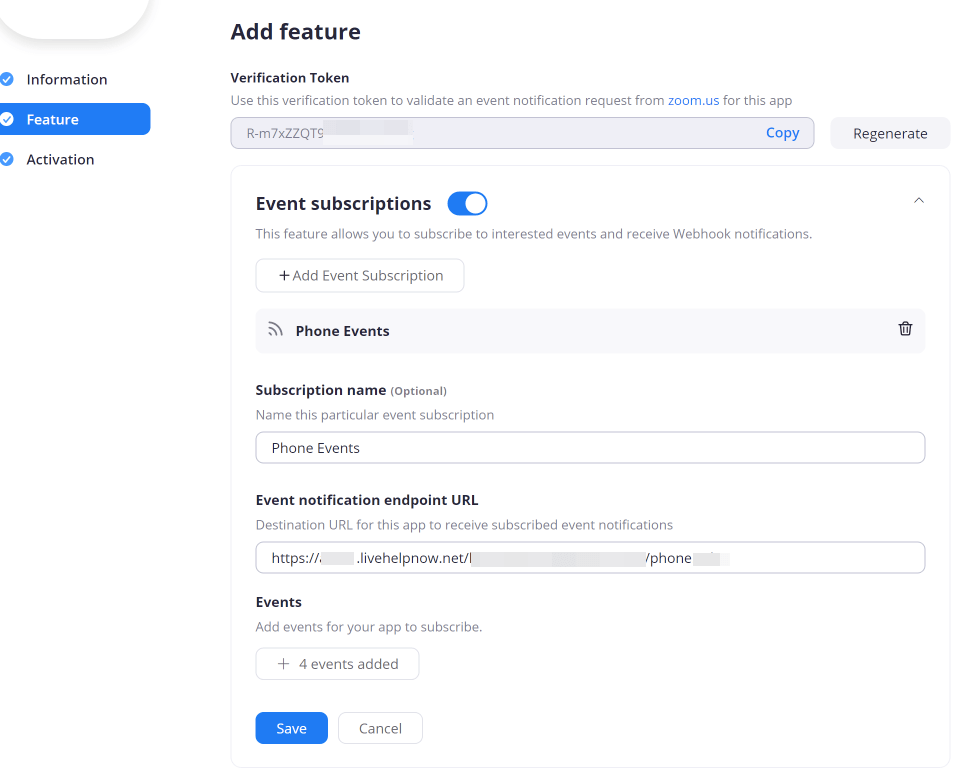Open the zoom.us link
Screen dimensions: 964x783
694,100
